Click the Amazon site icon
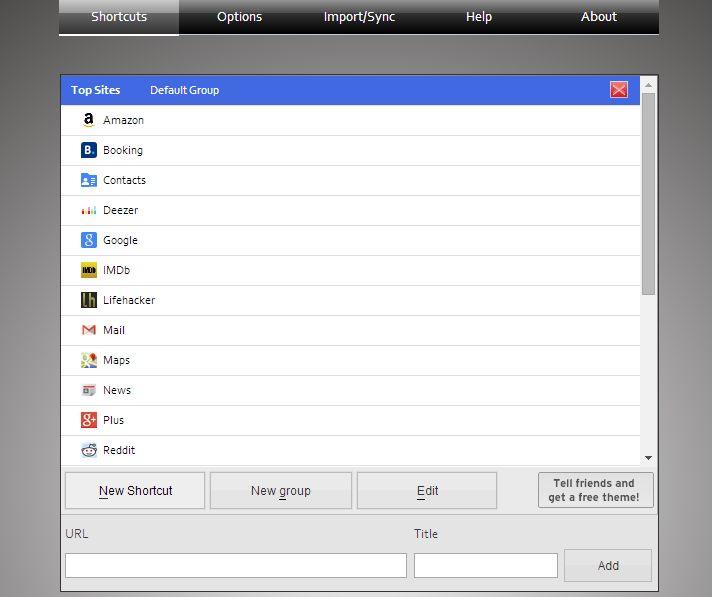Screen dimensions: 712x597 [89, 120]
